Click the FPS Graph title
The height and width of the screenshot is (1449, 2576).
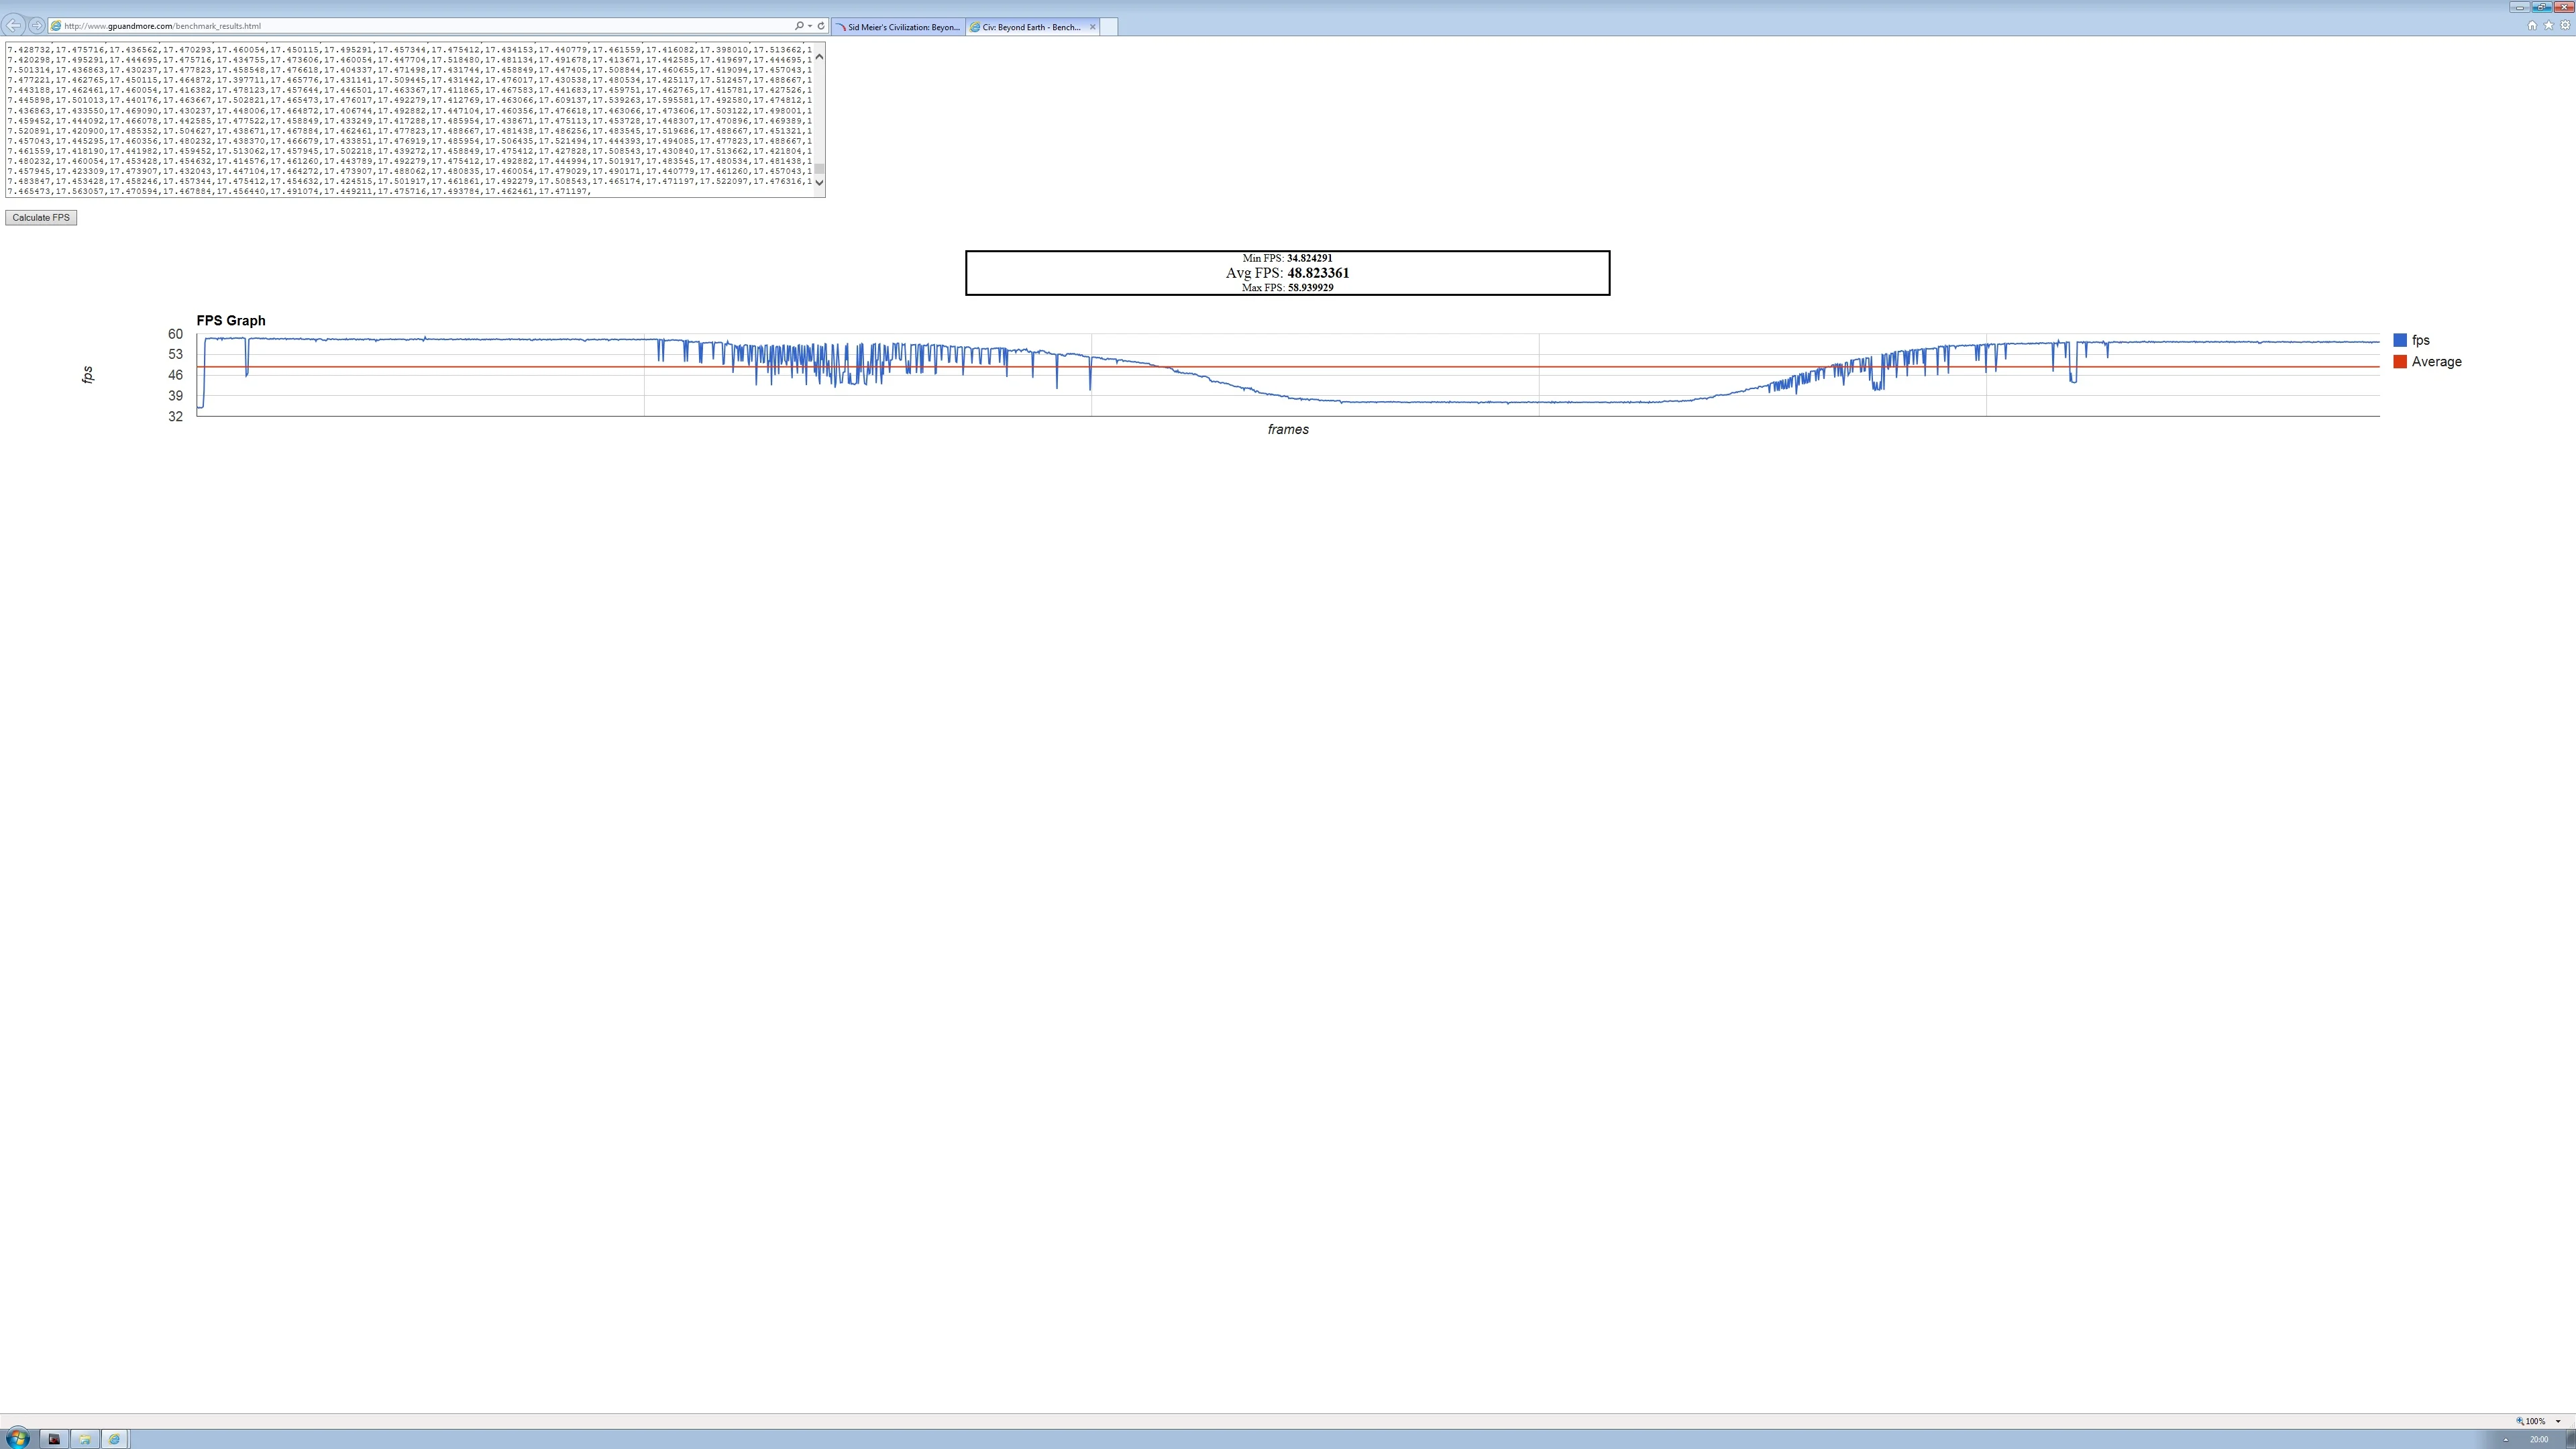click(231, 321)
